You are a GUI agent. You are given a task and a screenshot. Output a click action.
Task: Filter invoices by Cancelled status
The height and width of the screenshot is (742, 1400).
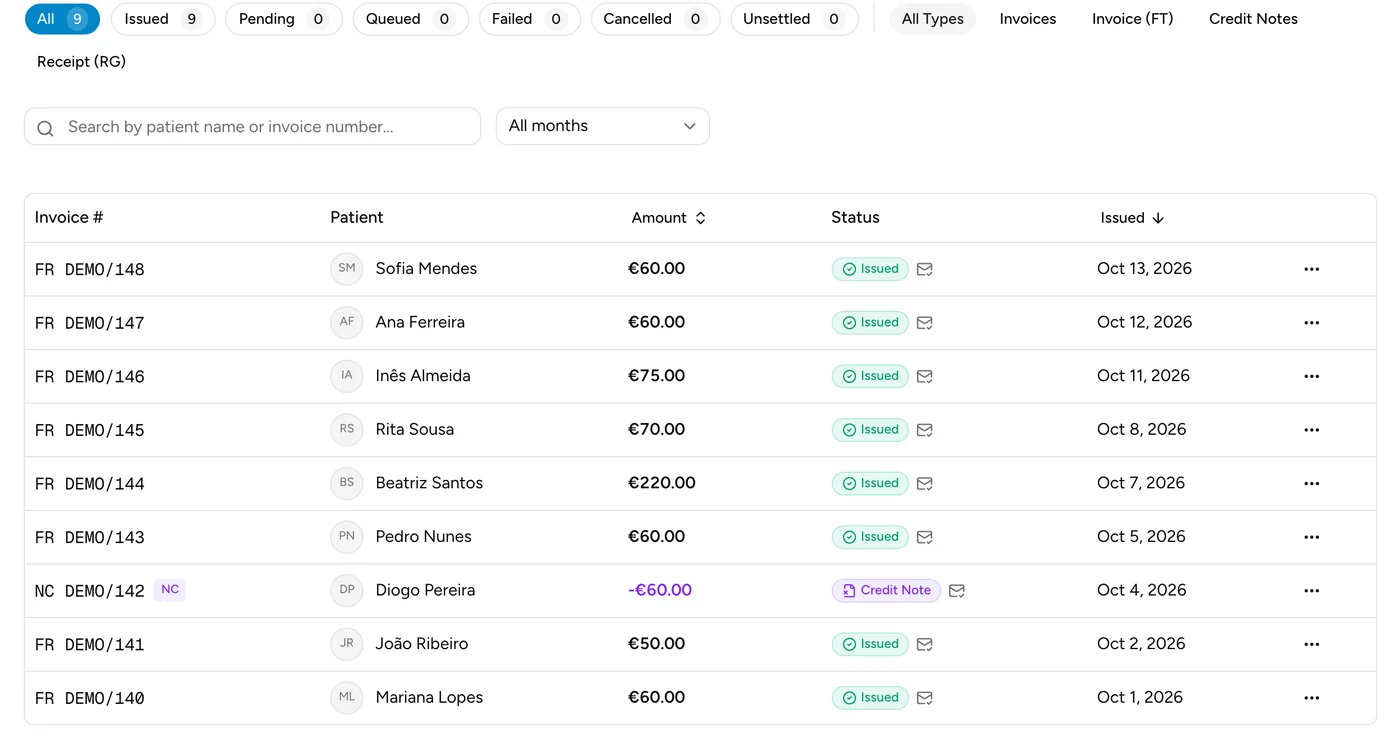656,19
